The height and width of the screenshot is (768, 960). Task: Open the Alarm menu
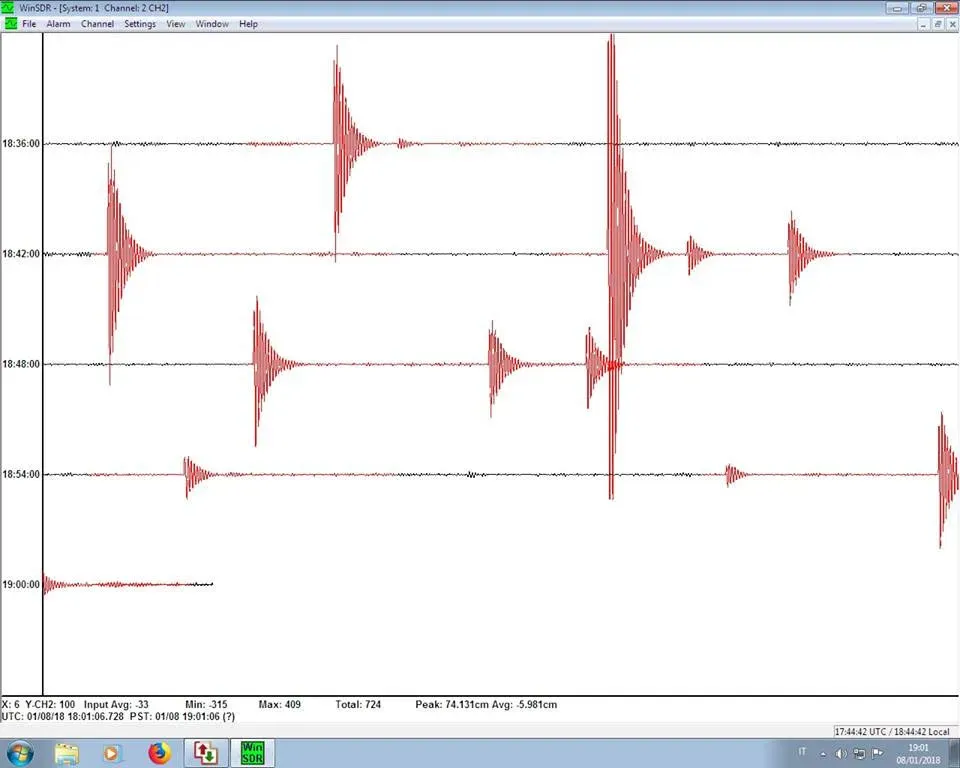[58, 24]
